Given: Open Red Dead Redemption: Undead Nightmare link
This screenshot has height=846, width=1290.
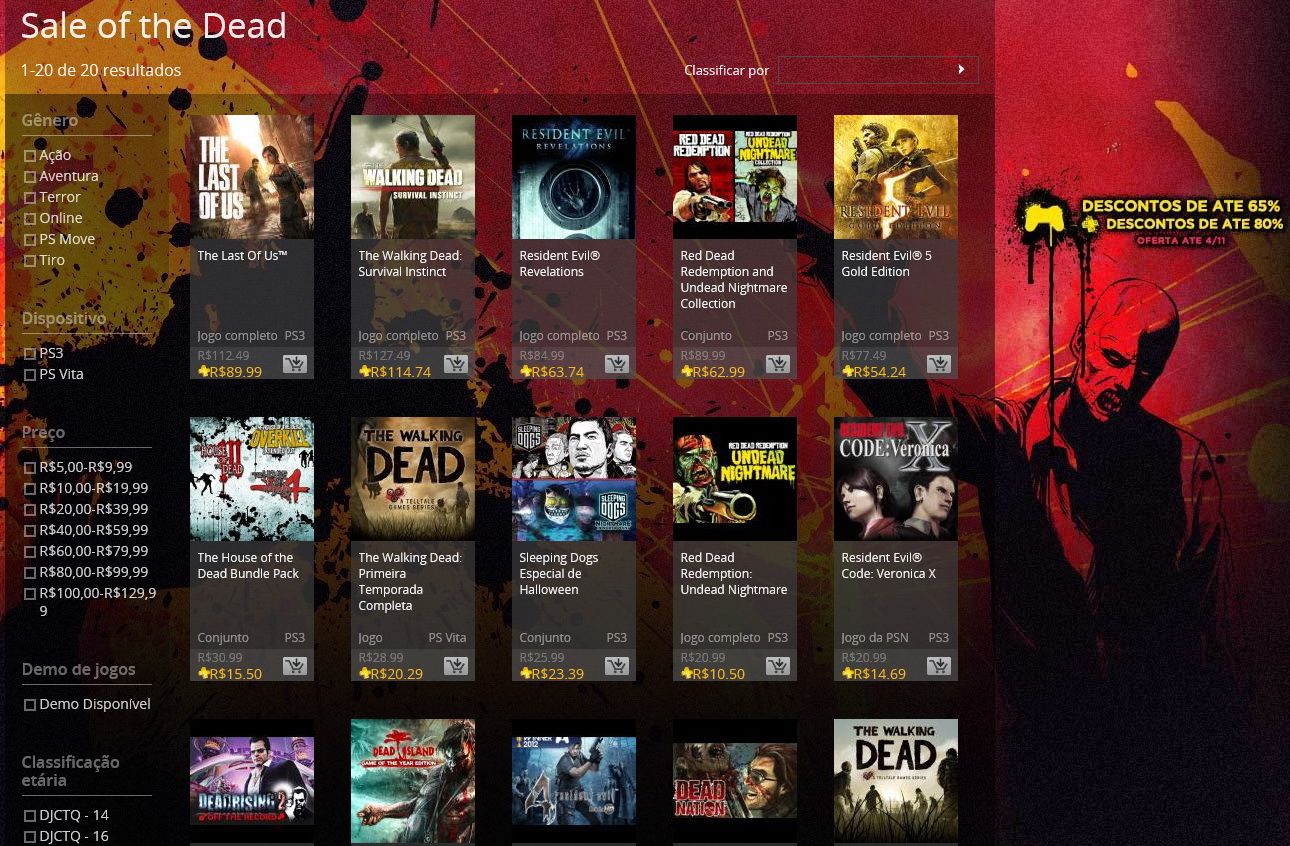Looking at the screenshot, I should tap(733, 574).
